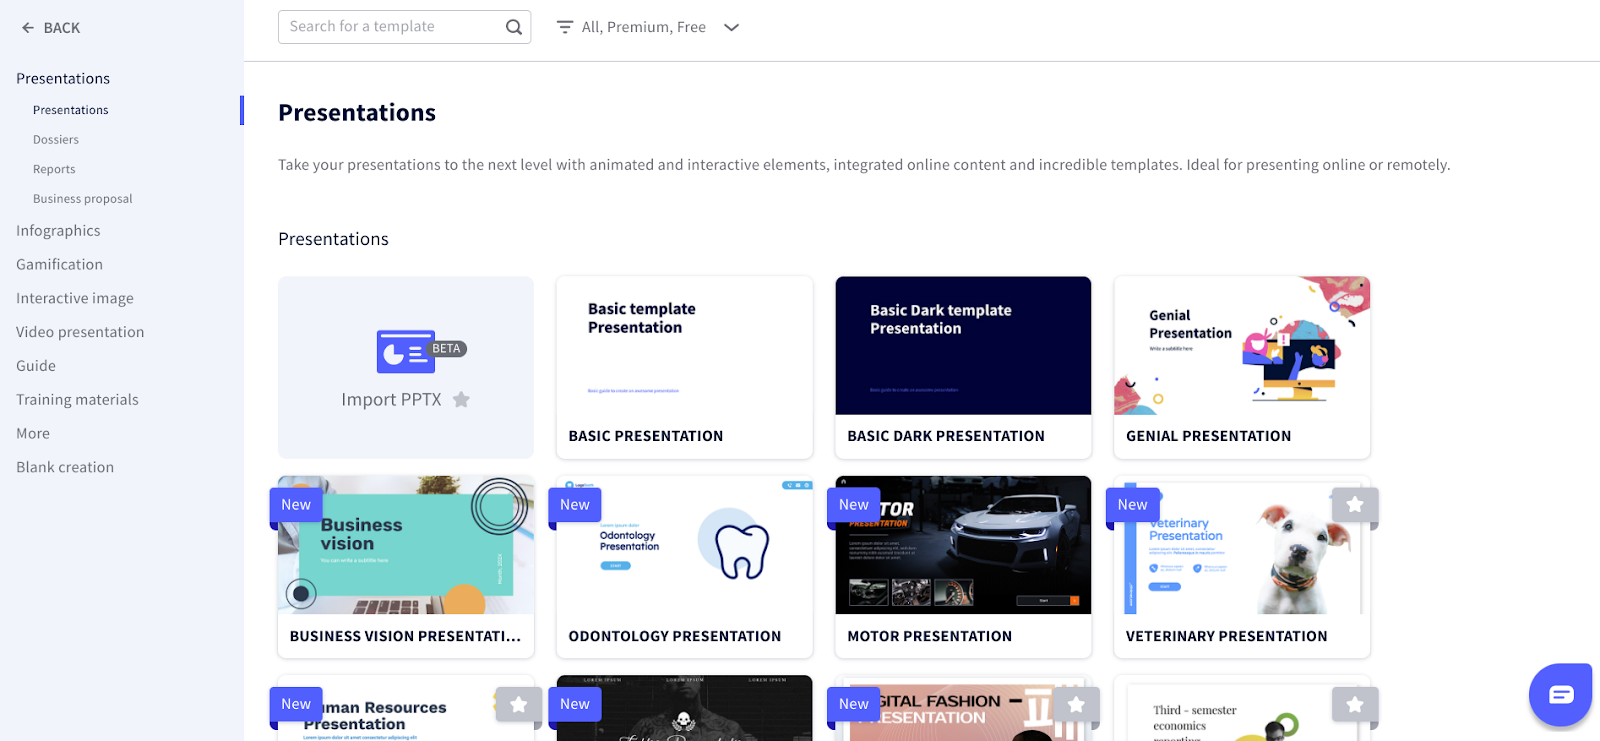
Task: Open Genial Presentation thumbnail
Action: [x=1242, y=346]
